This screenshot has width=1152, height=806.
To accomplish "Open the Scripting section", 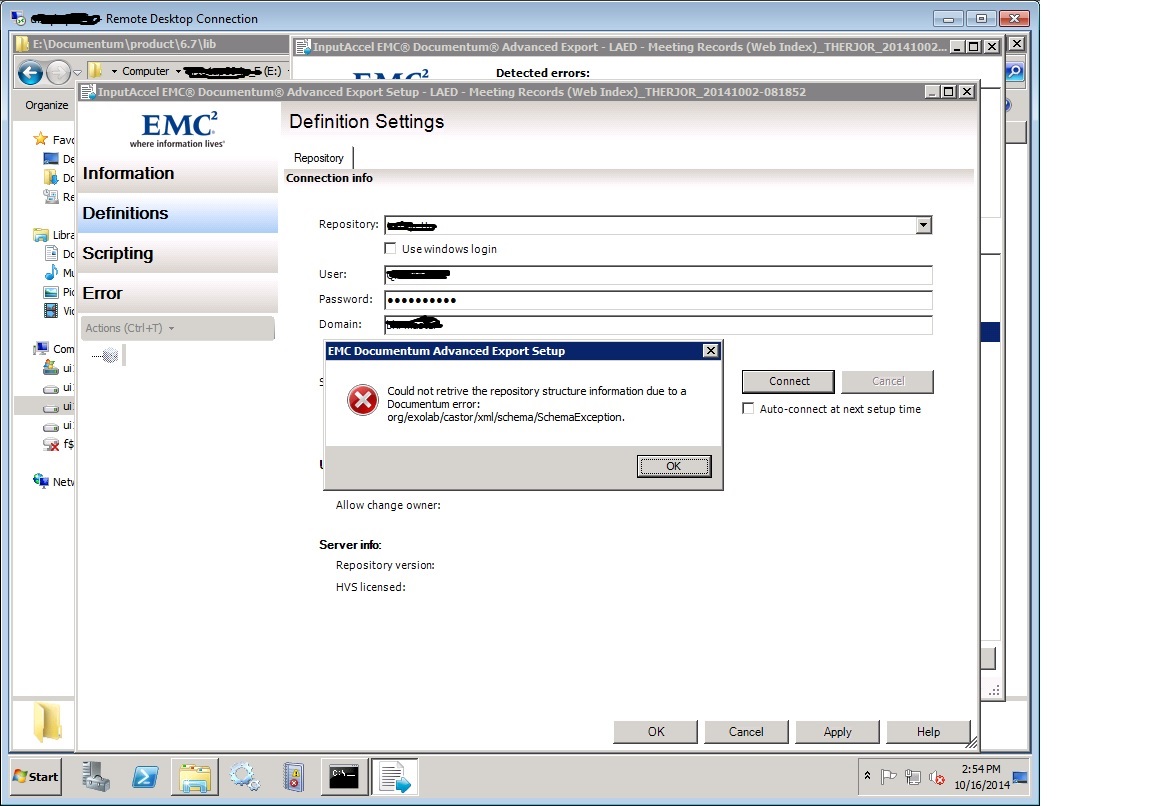I will tap(177, 253).
